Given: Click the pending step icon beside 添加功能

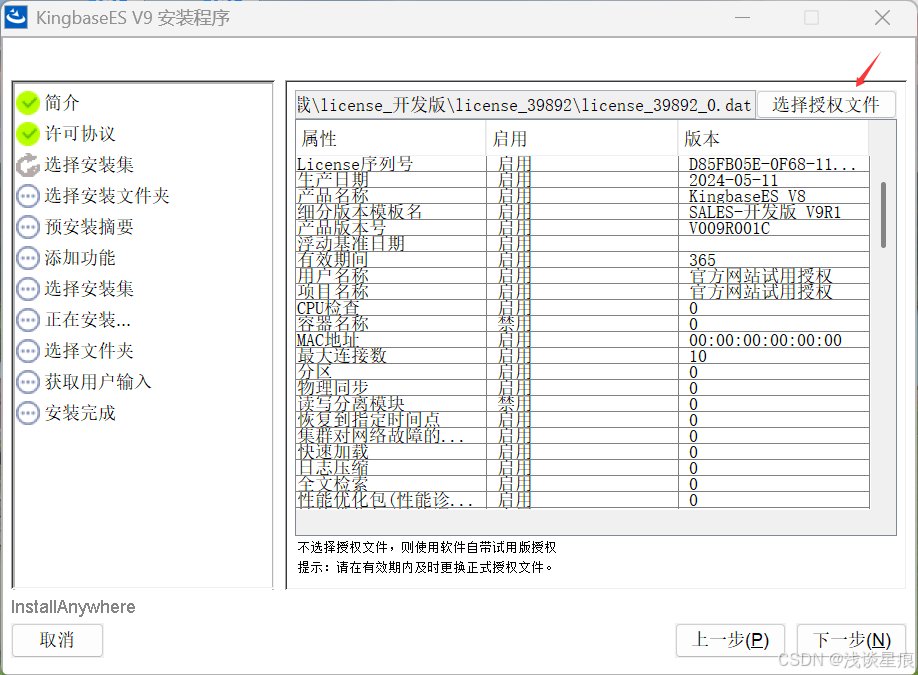Looking at the screenshot, I should pos(28,258).
